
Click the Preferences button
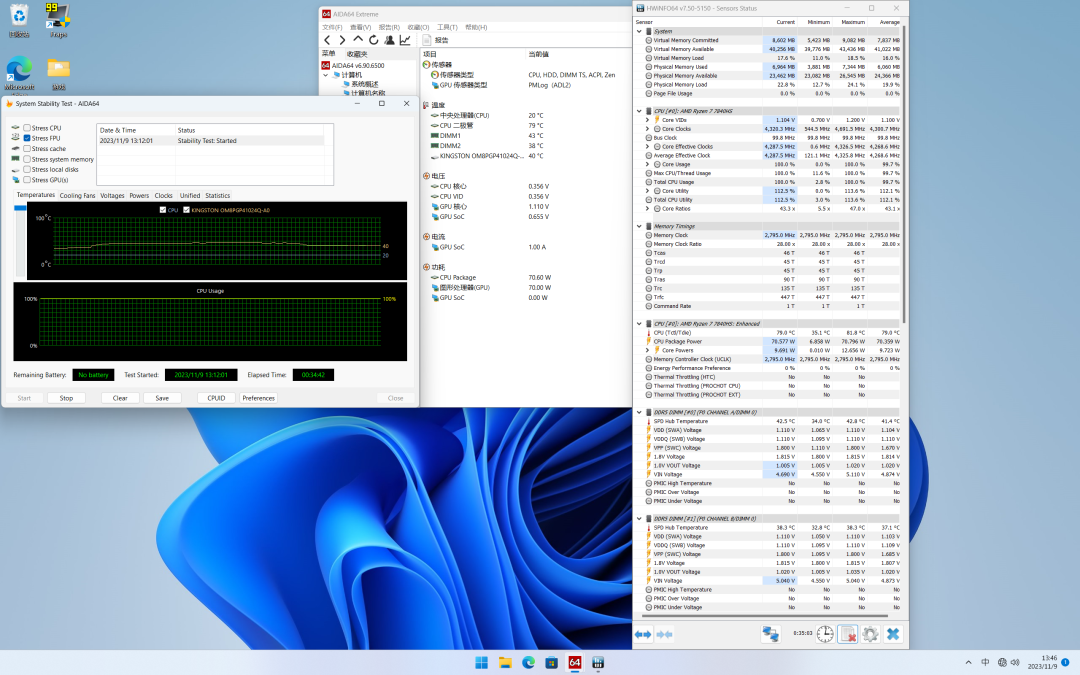[x=258, y=398]
